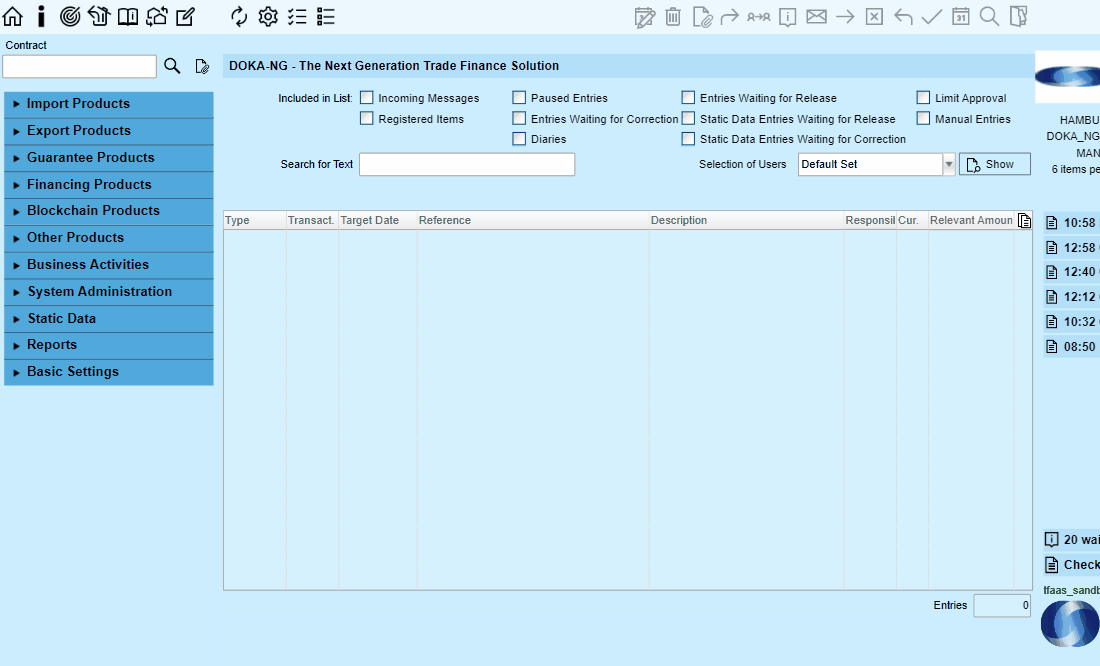The height and width of the screenshot is (666, 1100).
Task: Click the info speech bubble icon
Action: pos(788,16)
